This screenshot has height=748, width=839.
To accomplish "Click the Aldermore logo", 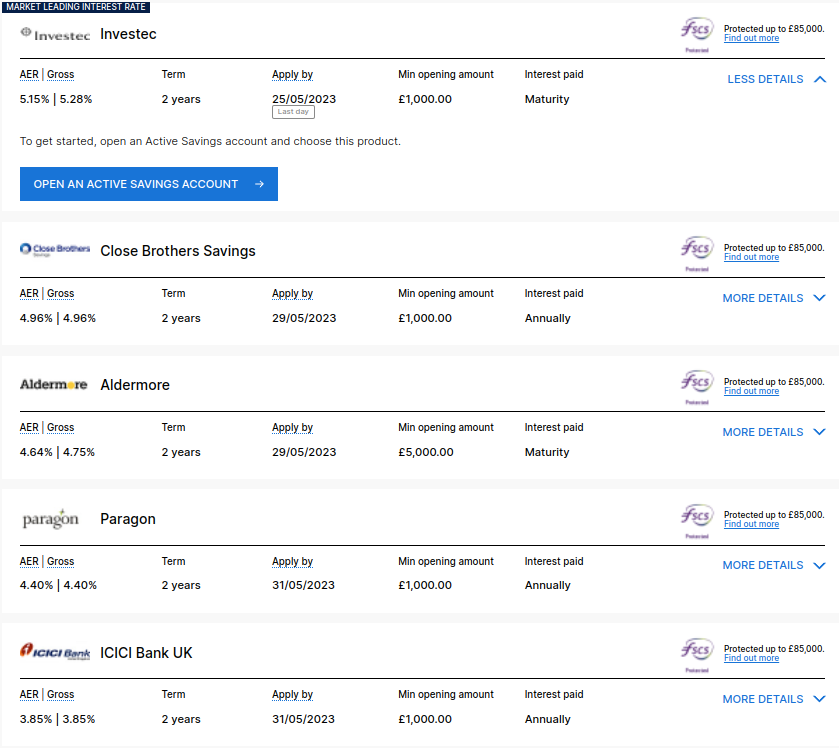I will [x=54, y=384].
